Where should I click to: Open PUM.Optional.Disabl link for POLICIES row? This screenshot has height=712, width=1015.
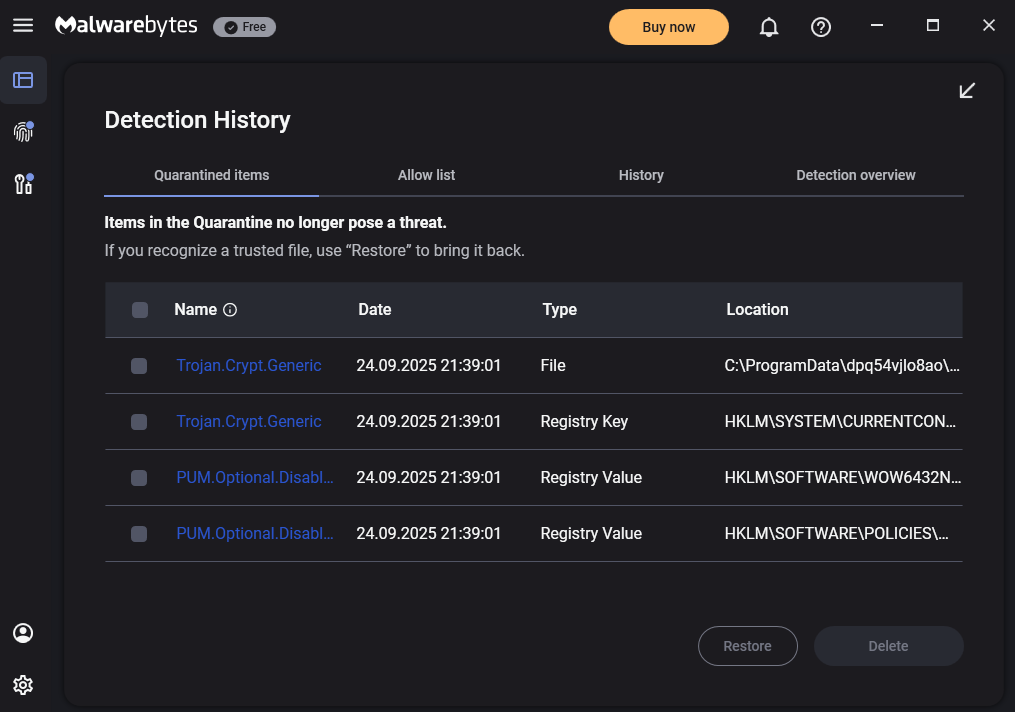[x=255, y=533]
